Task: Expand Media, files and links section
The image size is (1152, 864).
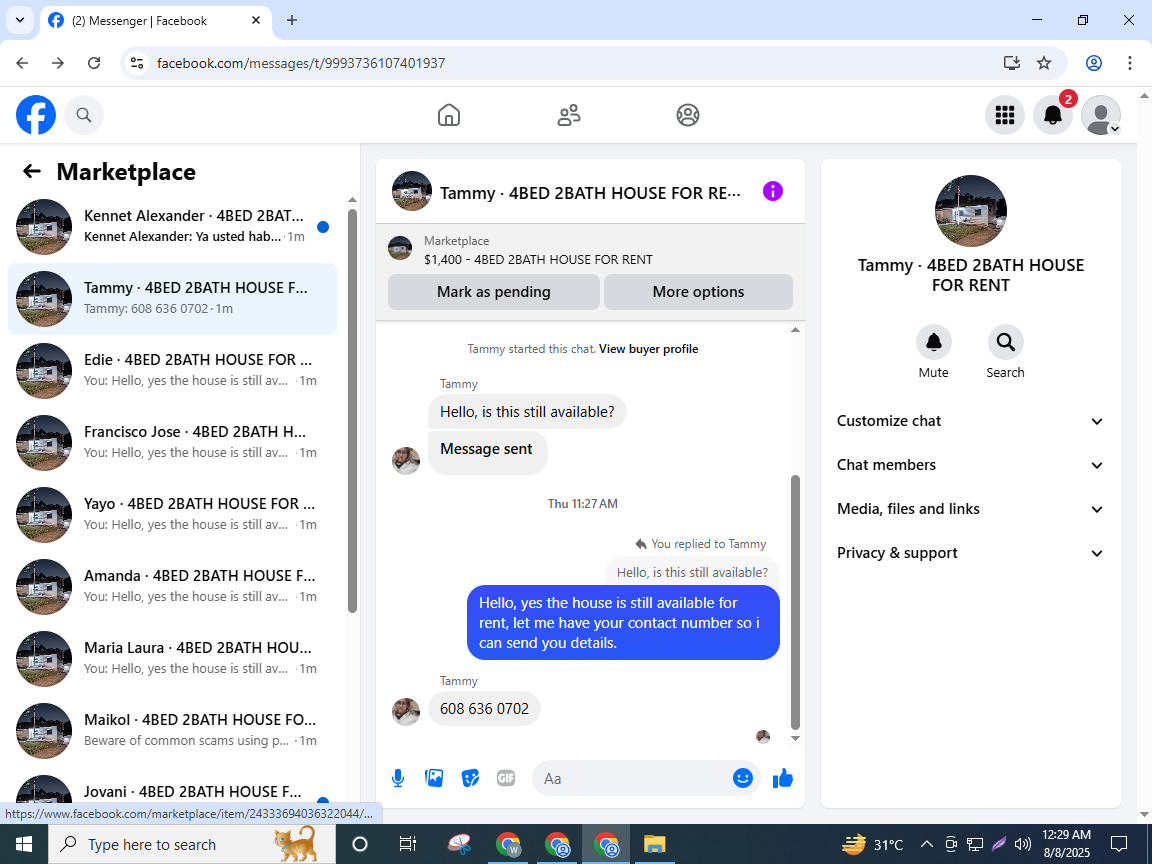Action: coord(970,509)
